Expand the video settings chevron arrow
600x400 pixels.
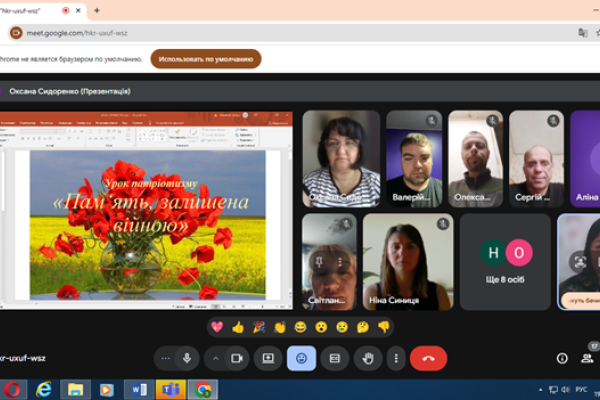(x=216, y=358)
